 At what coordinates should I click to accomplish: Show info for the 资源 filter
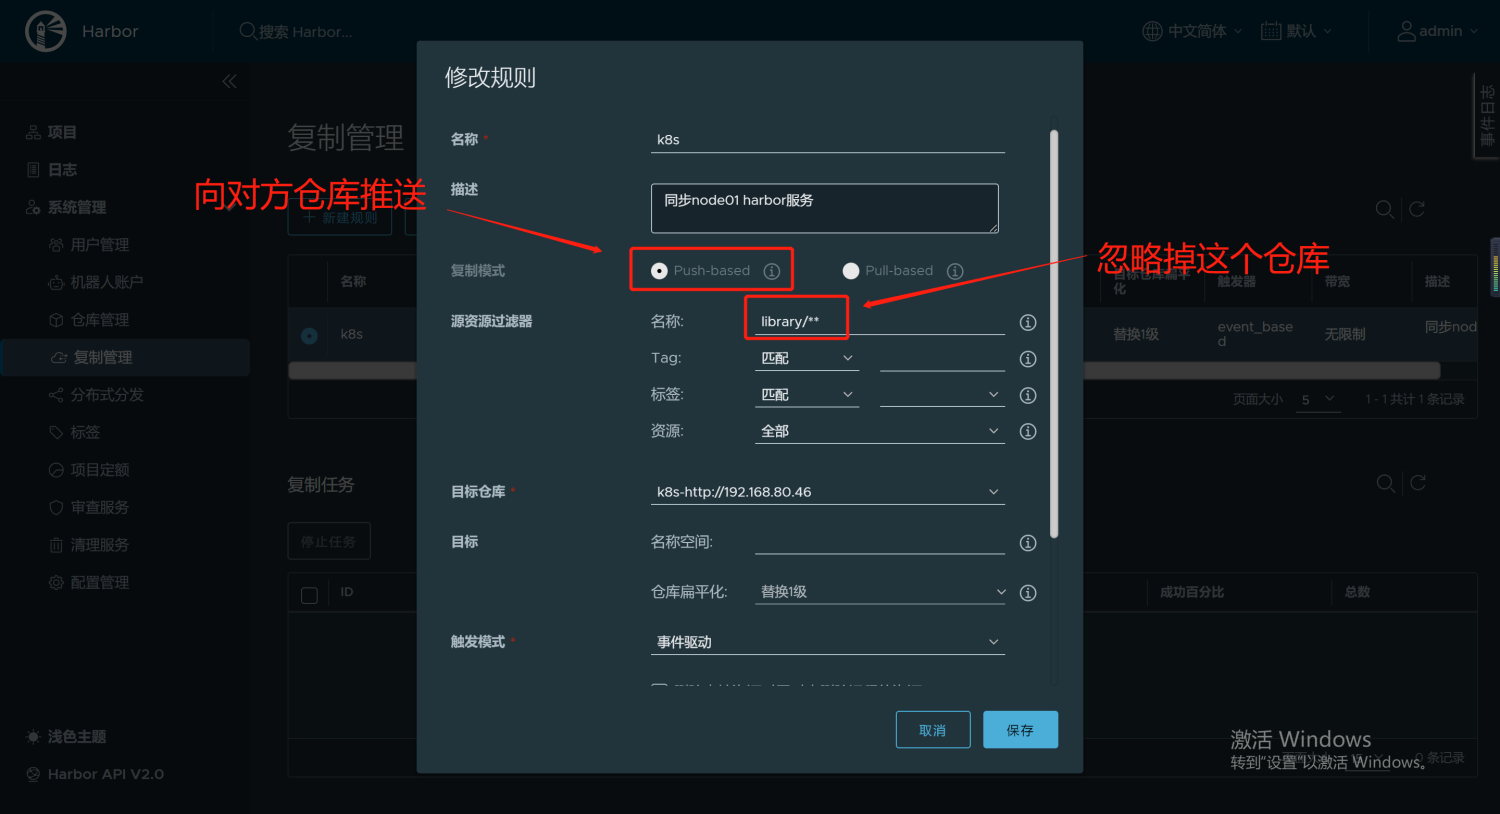[x=1027, y=431]
